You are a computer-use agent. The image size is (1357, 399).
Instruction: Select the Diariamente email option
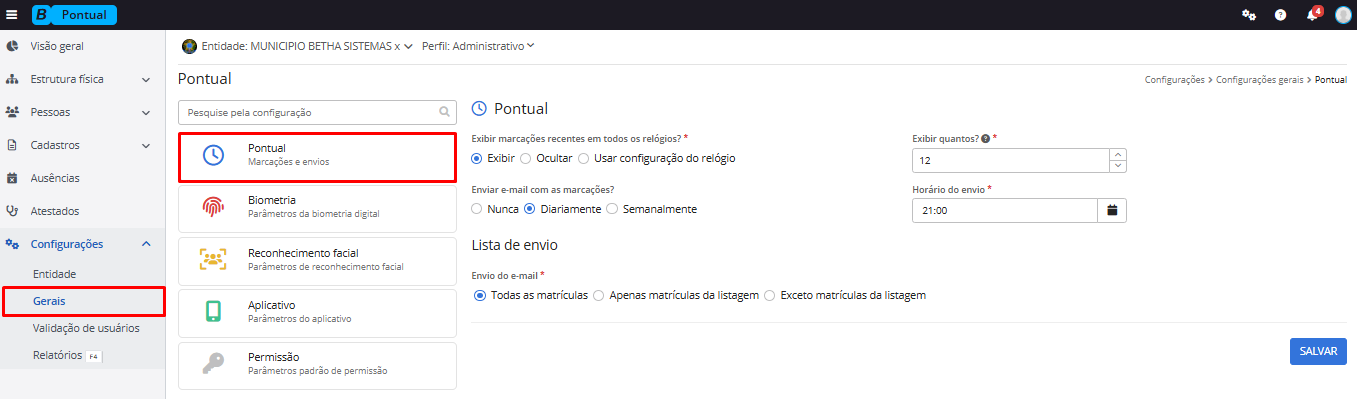pyautogui.click(x=530, y=209)
